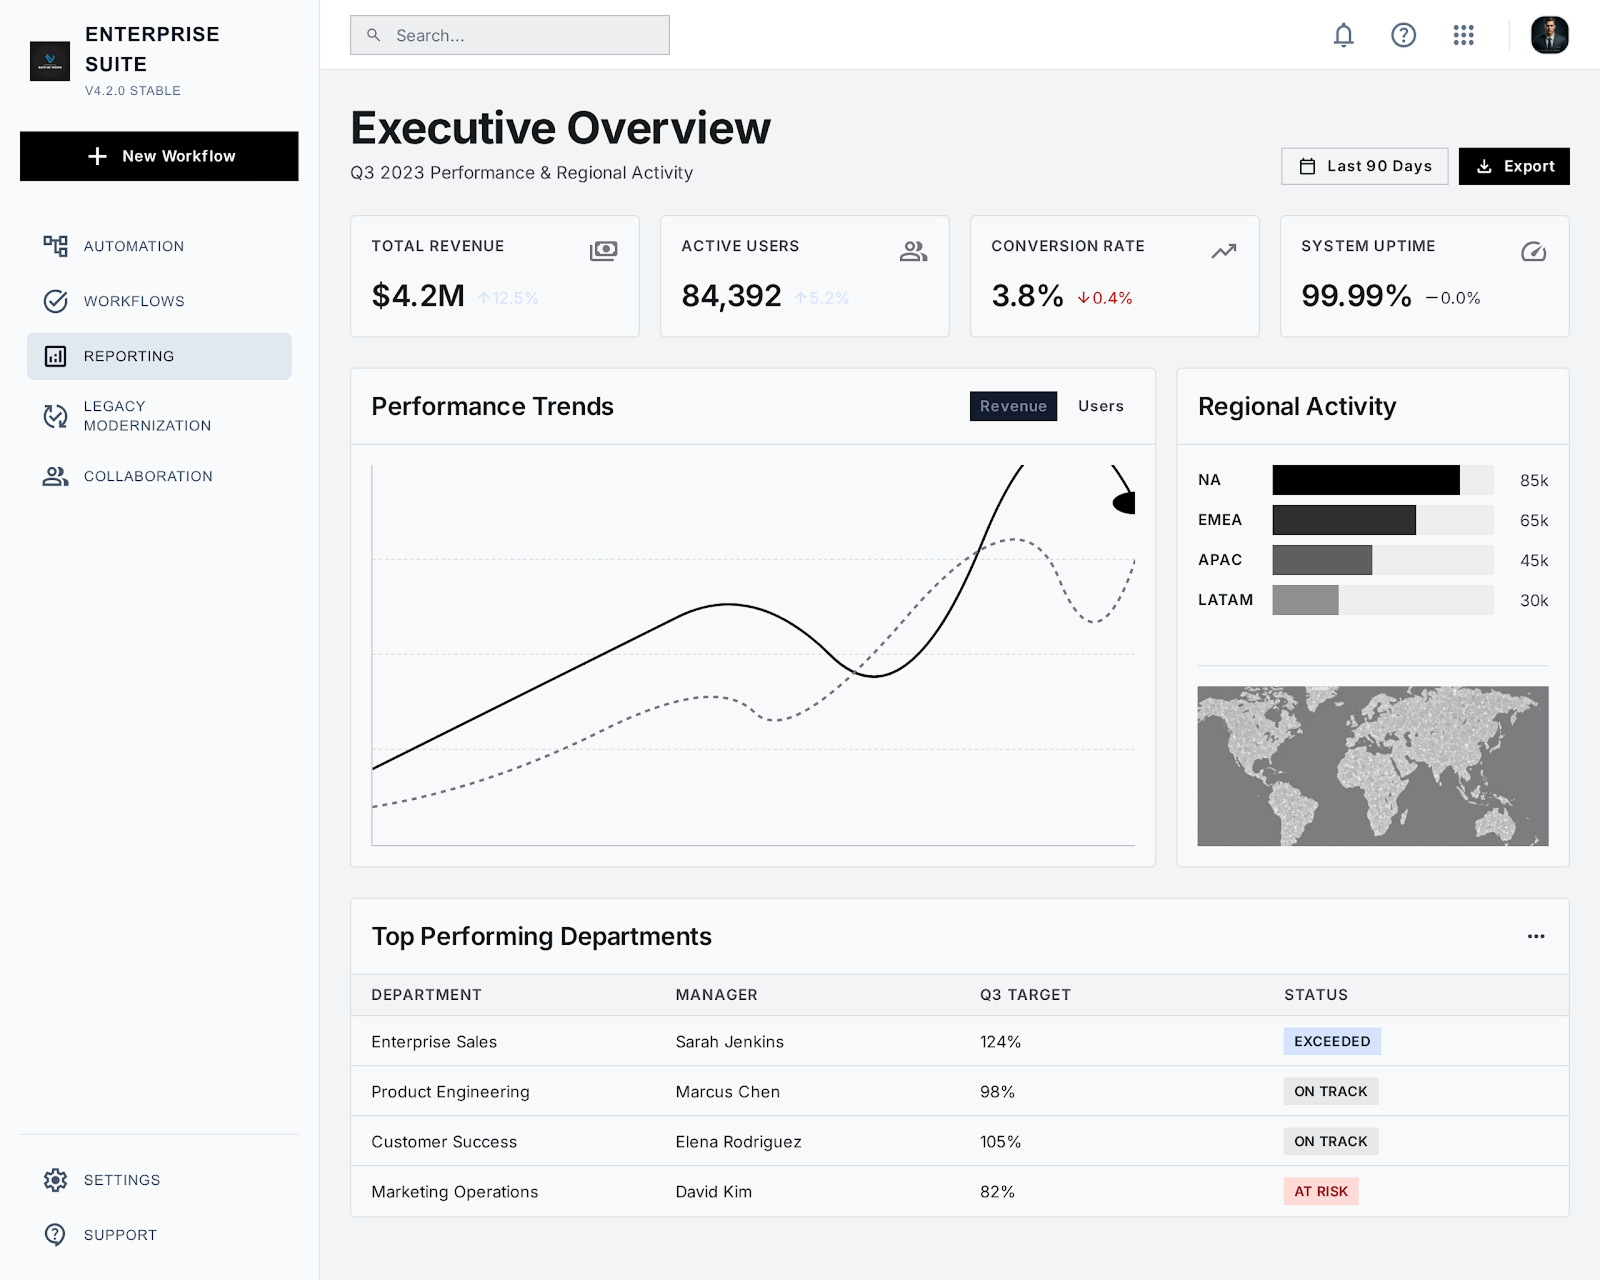Viewport: 1600px width, 1280px height.
Task: Click the Legacy Modernization icon
Action: pos(55,416)
